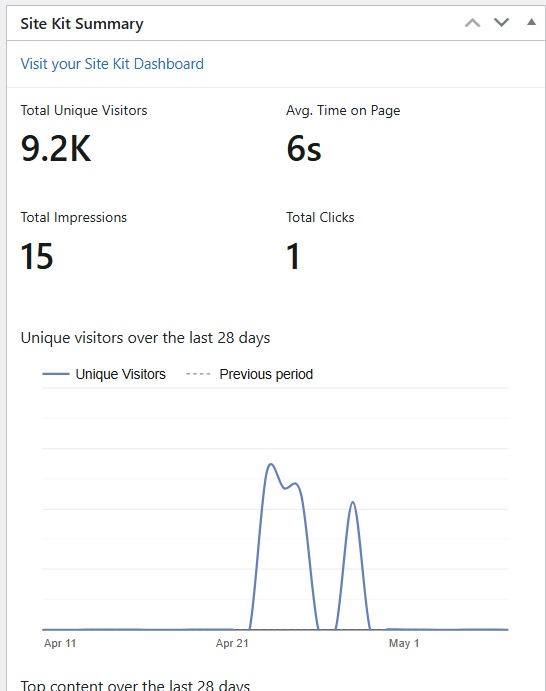Image resolution: width=546 pixels, height=691 pixels.
Task: Toggle the Unique Visitors legend entry
Action: [104, 374]
